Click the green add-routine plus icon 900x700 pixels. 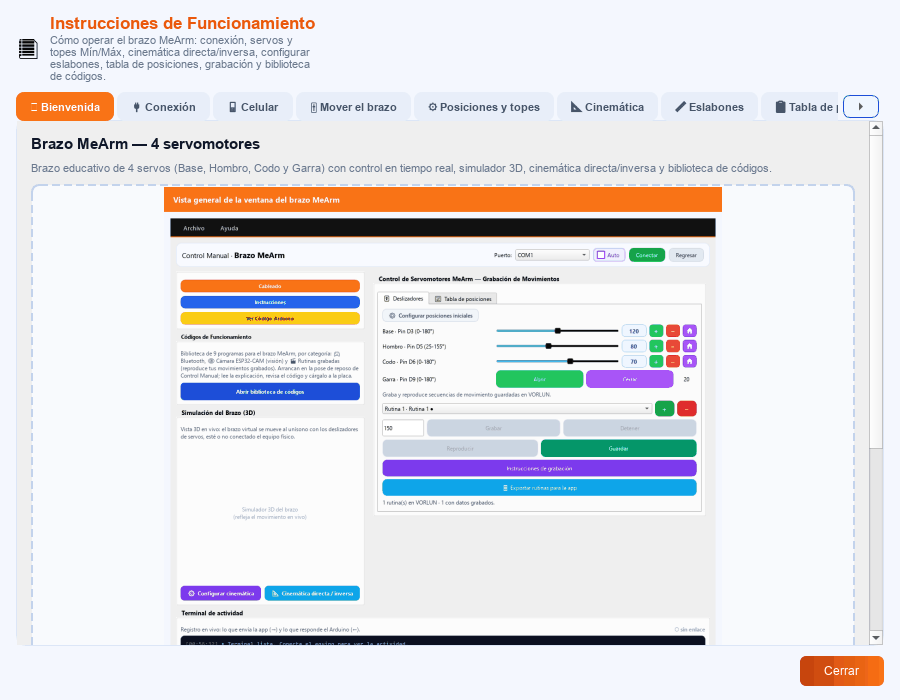(x=665, y=409)
